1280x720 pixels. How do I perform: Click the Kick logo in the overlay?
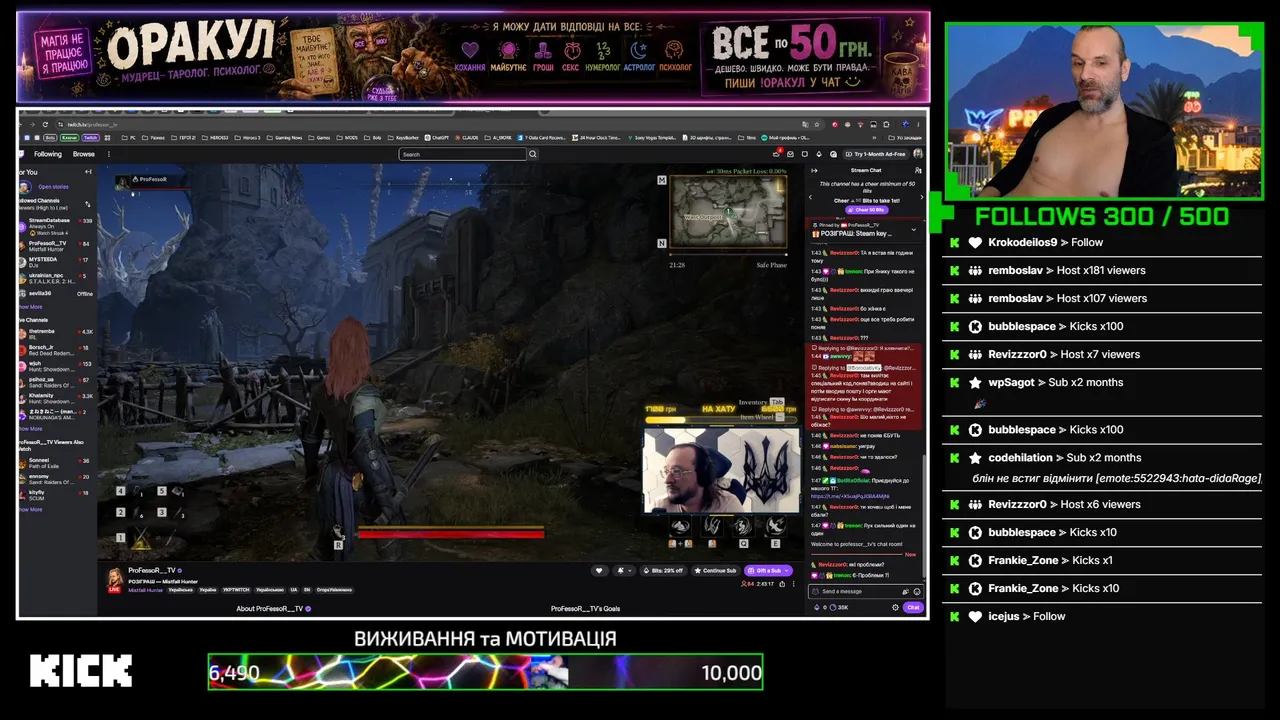tap(81, 671)
